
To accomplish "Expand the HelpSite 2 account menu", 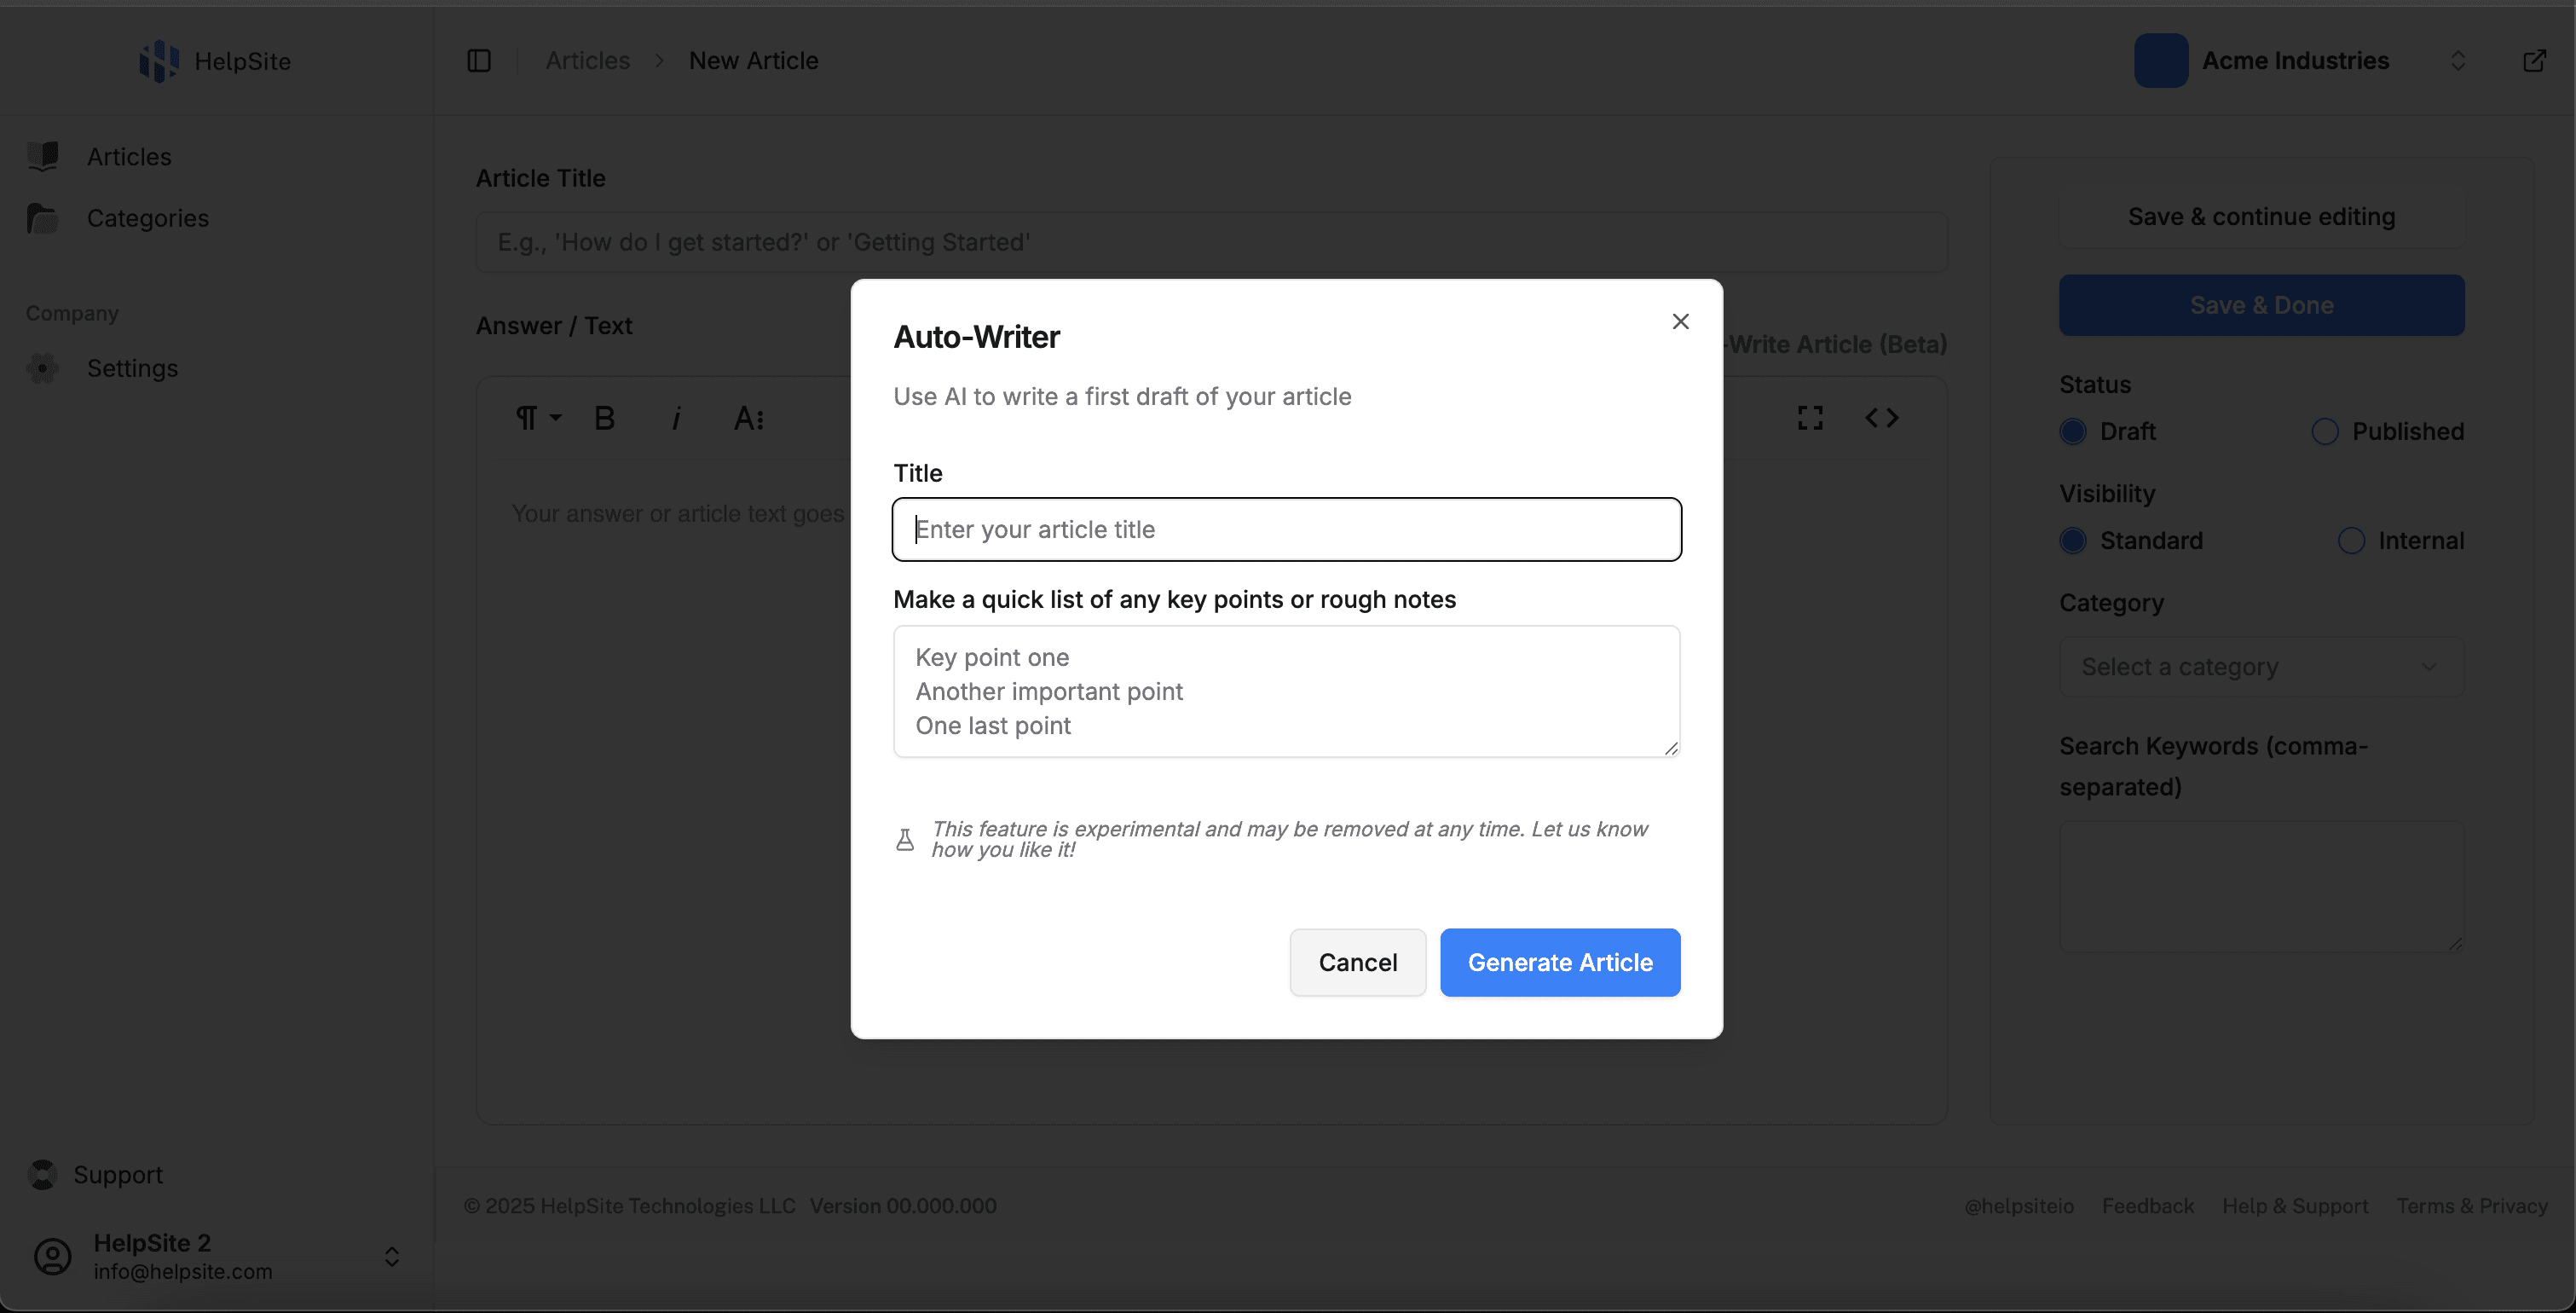I will 391,1256.
